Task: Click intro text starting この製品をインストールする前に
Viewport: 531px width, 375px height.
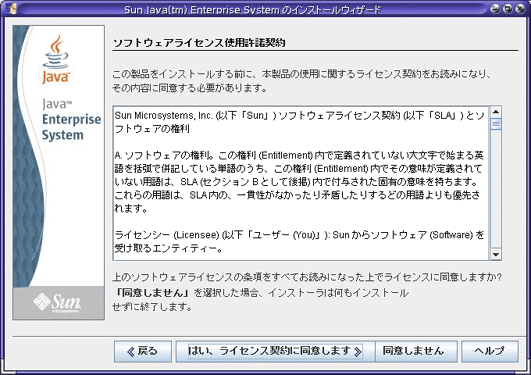Action: tap(302, 81)
